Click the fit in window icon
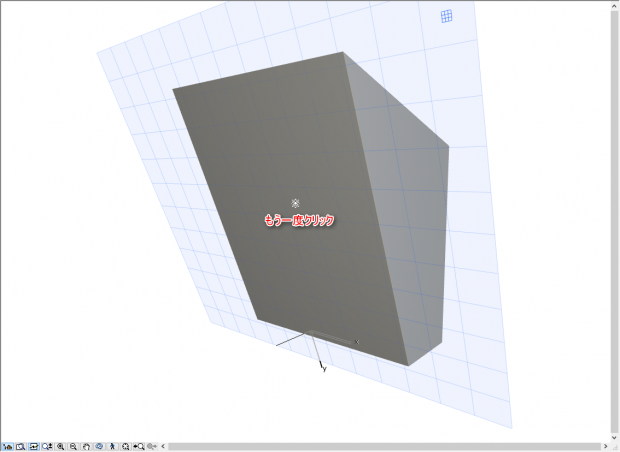The image size is (620, 452). click(x=125, y=446)
